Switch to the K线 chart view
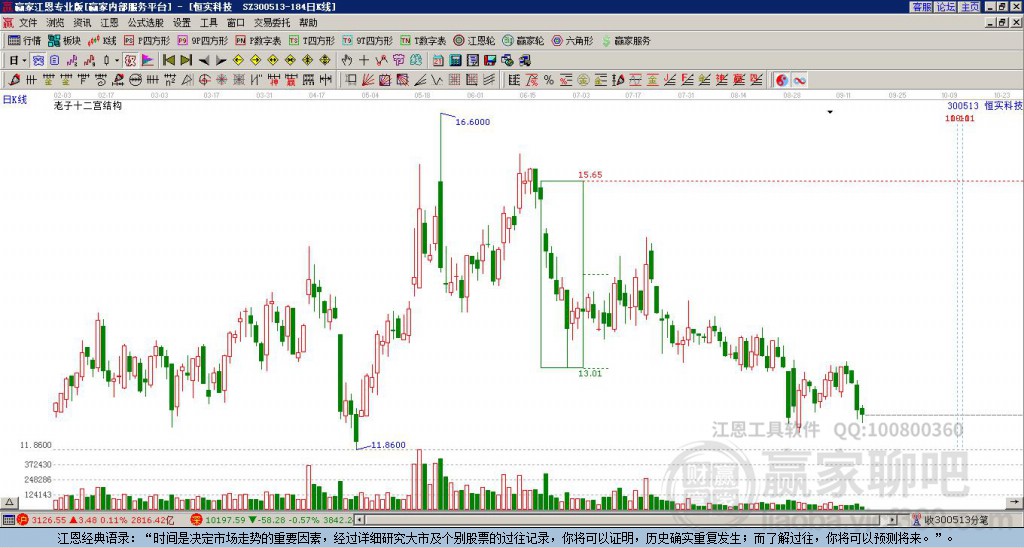The image size is (1024, 548). pyautogui.click(x=102, y=40)
